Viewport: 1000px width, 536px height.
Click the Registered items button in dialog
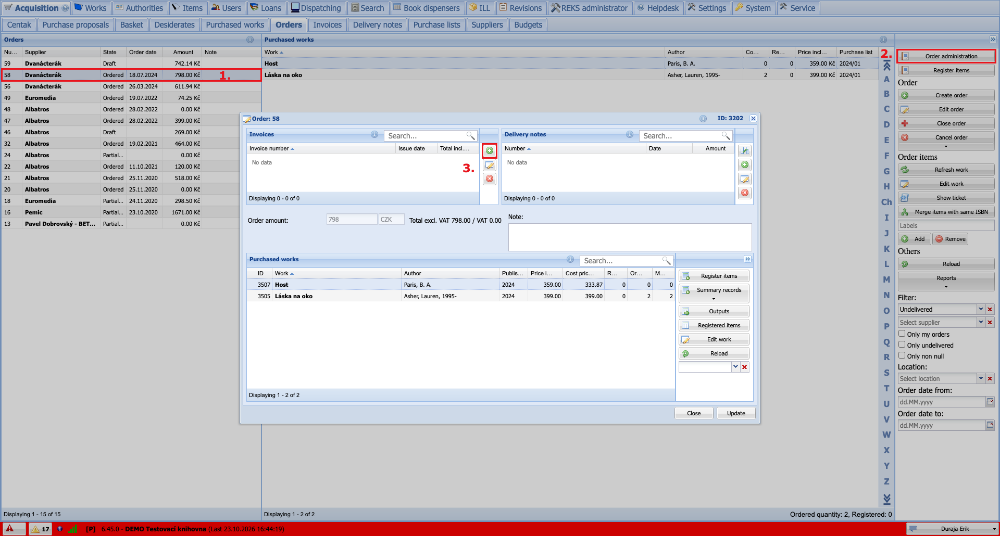click(714, 325)
